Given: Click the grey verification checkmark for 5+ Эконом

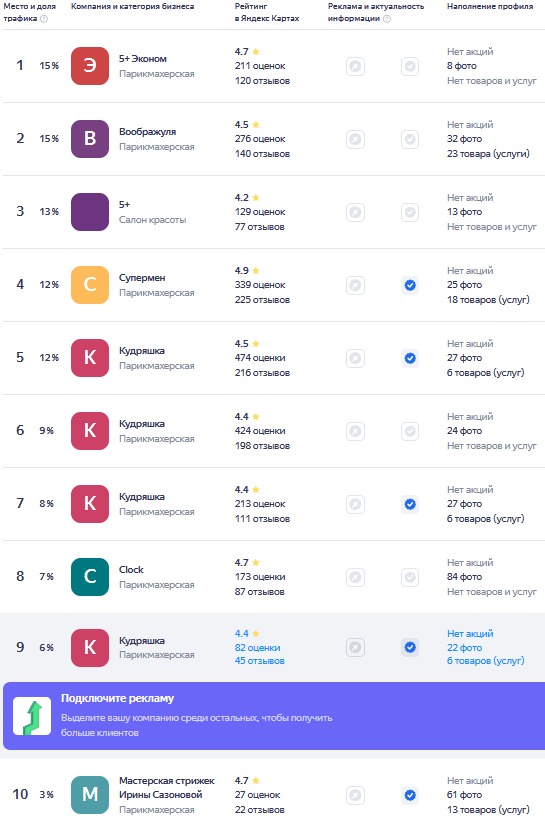Looking at the screenshot, I should tap(410, 66).
